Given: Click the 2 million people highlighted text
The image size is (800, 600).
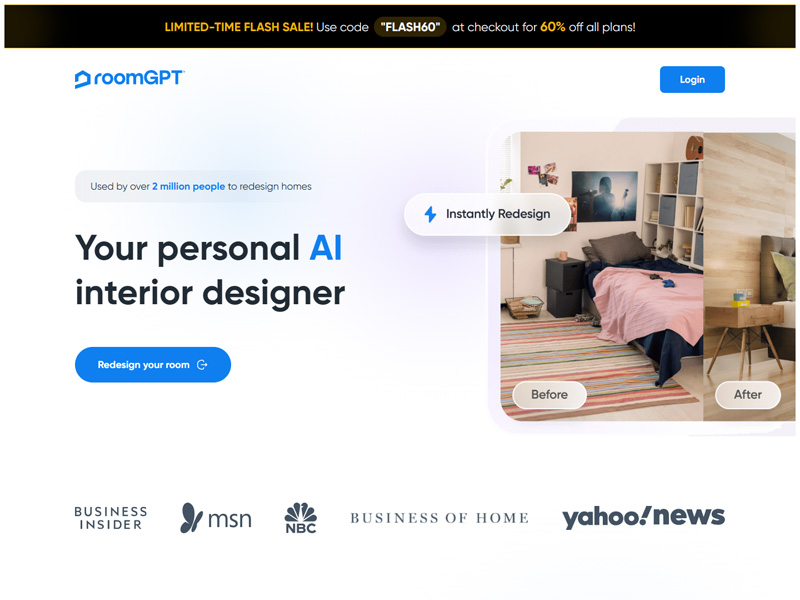Looking at the screenshot, I should 188,187.
